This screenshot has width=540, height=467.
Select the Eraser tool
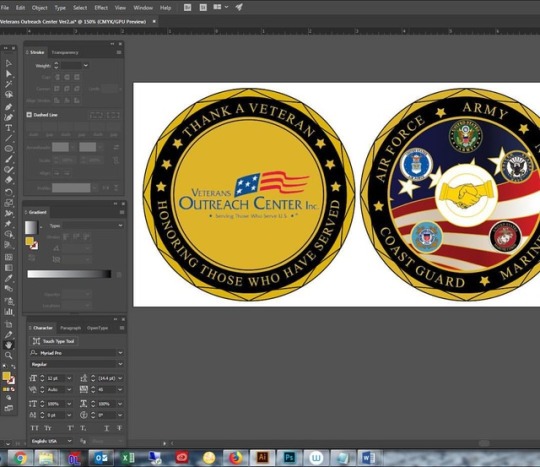point(9,180)
